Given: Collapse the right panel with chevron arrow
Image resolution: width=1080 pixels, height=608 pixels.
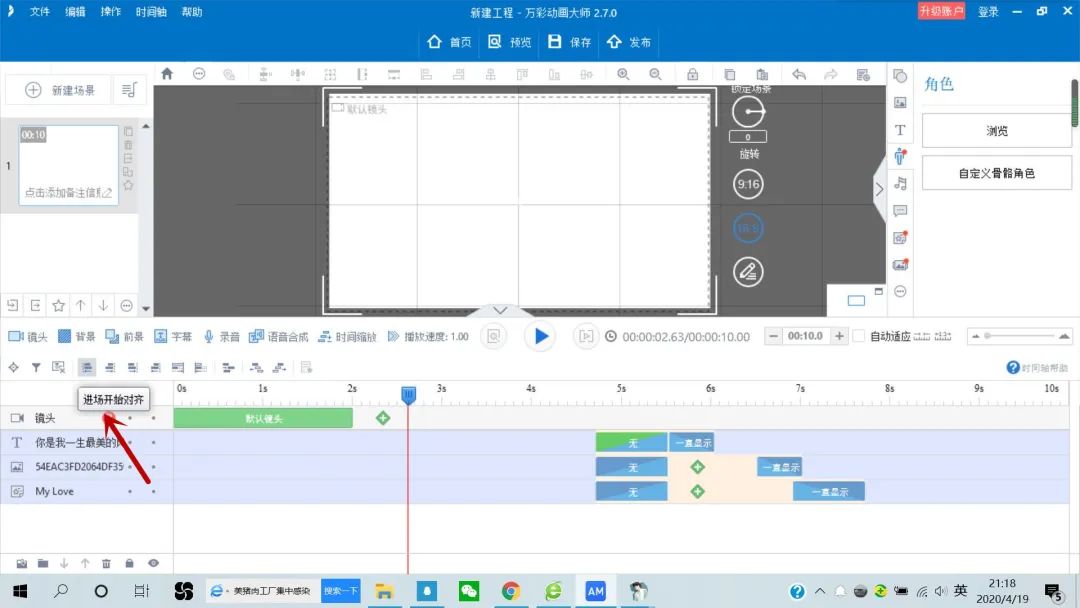Looking at the screenshot, I should coord(879,189).
